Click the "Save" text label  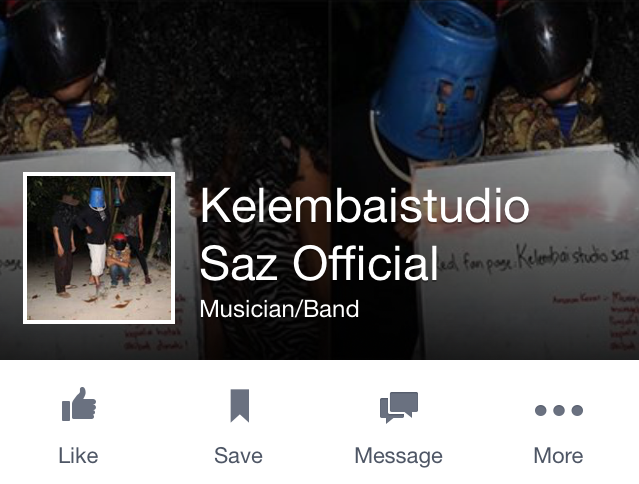pos(238,455)
